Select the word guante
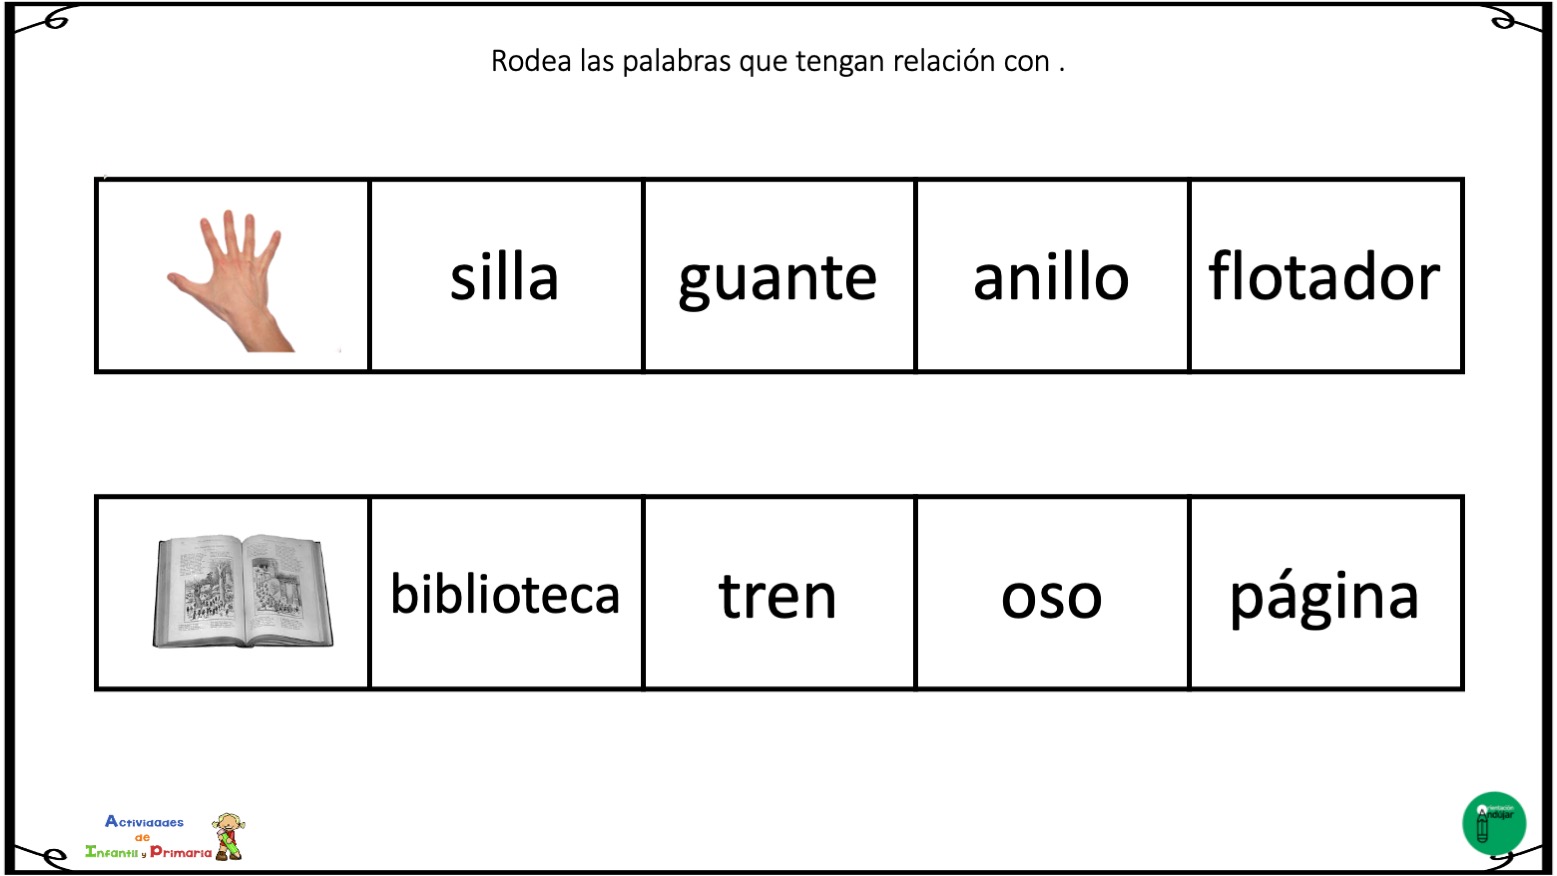 (777, 280)
